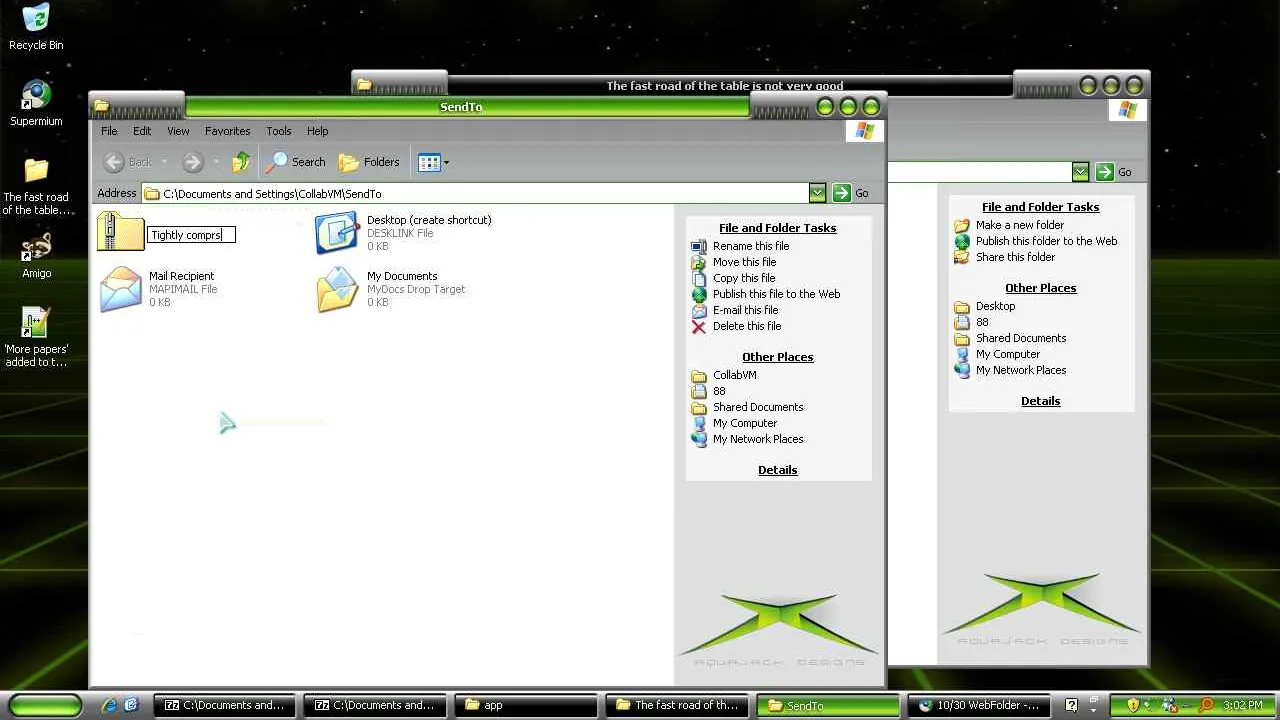Click the Forward arrow in SendTo toolbar

click(x=193, y=162)
